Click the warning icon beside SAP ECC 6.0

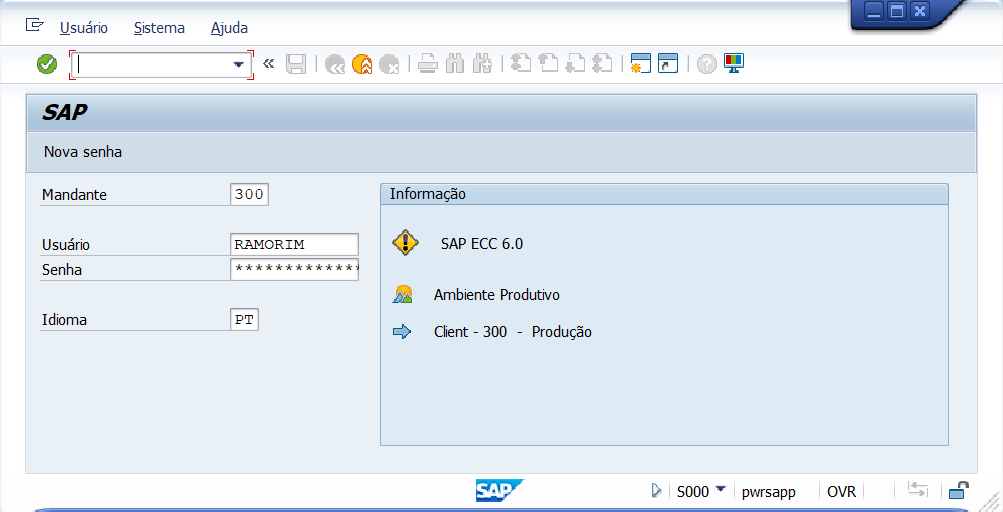[406, 243]
